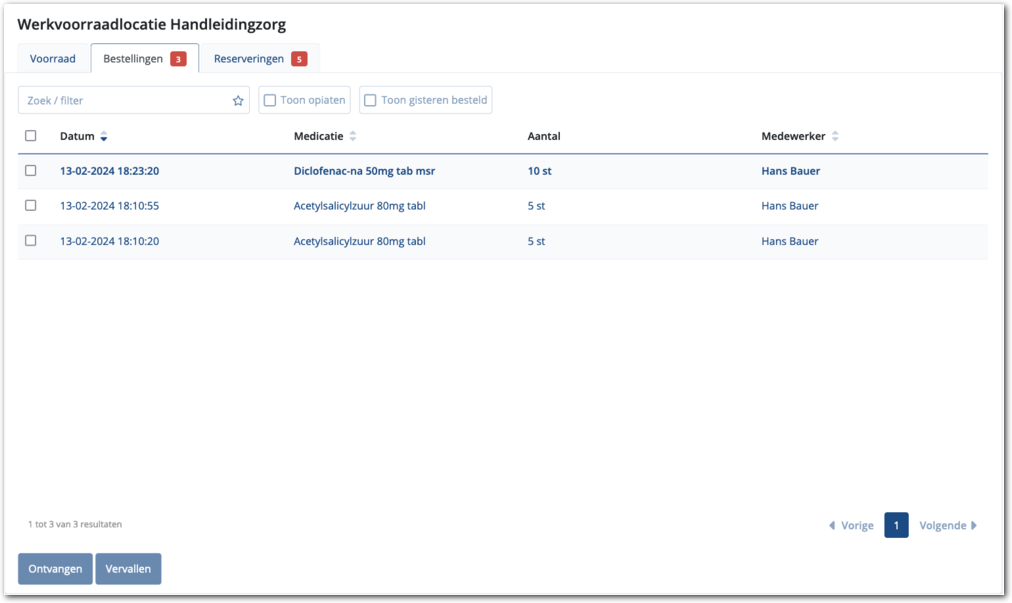The height and width of the screenshot is (603, 1012).
Task: Click the red badge on Bestellingen tab
Action: (178, 59)
